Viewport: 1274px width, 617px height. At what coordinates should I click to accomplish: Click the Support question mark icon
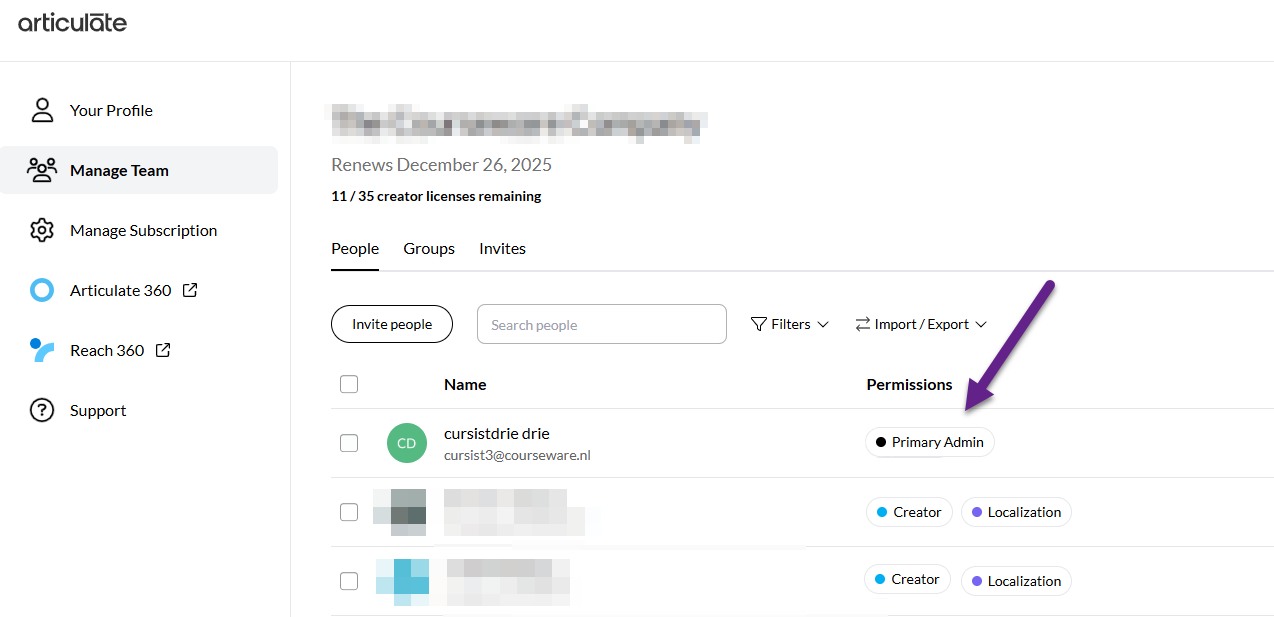pos(42,410)
